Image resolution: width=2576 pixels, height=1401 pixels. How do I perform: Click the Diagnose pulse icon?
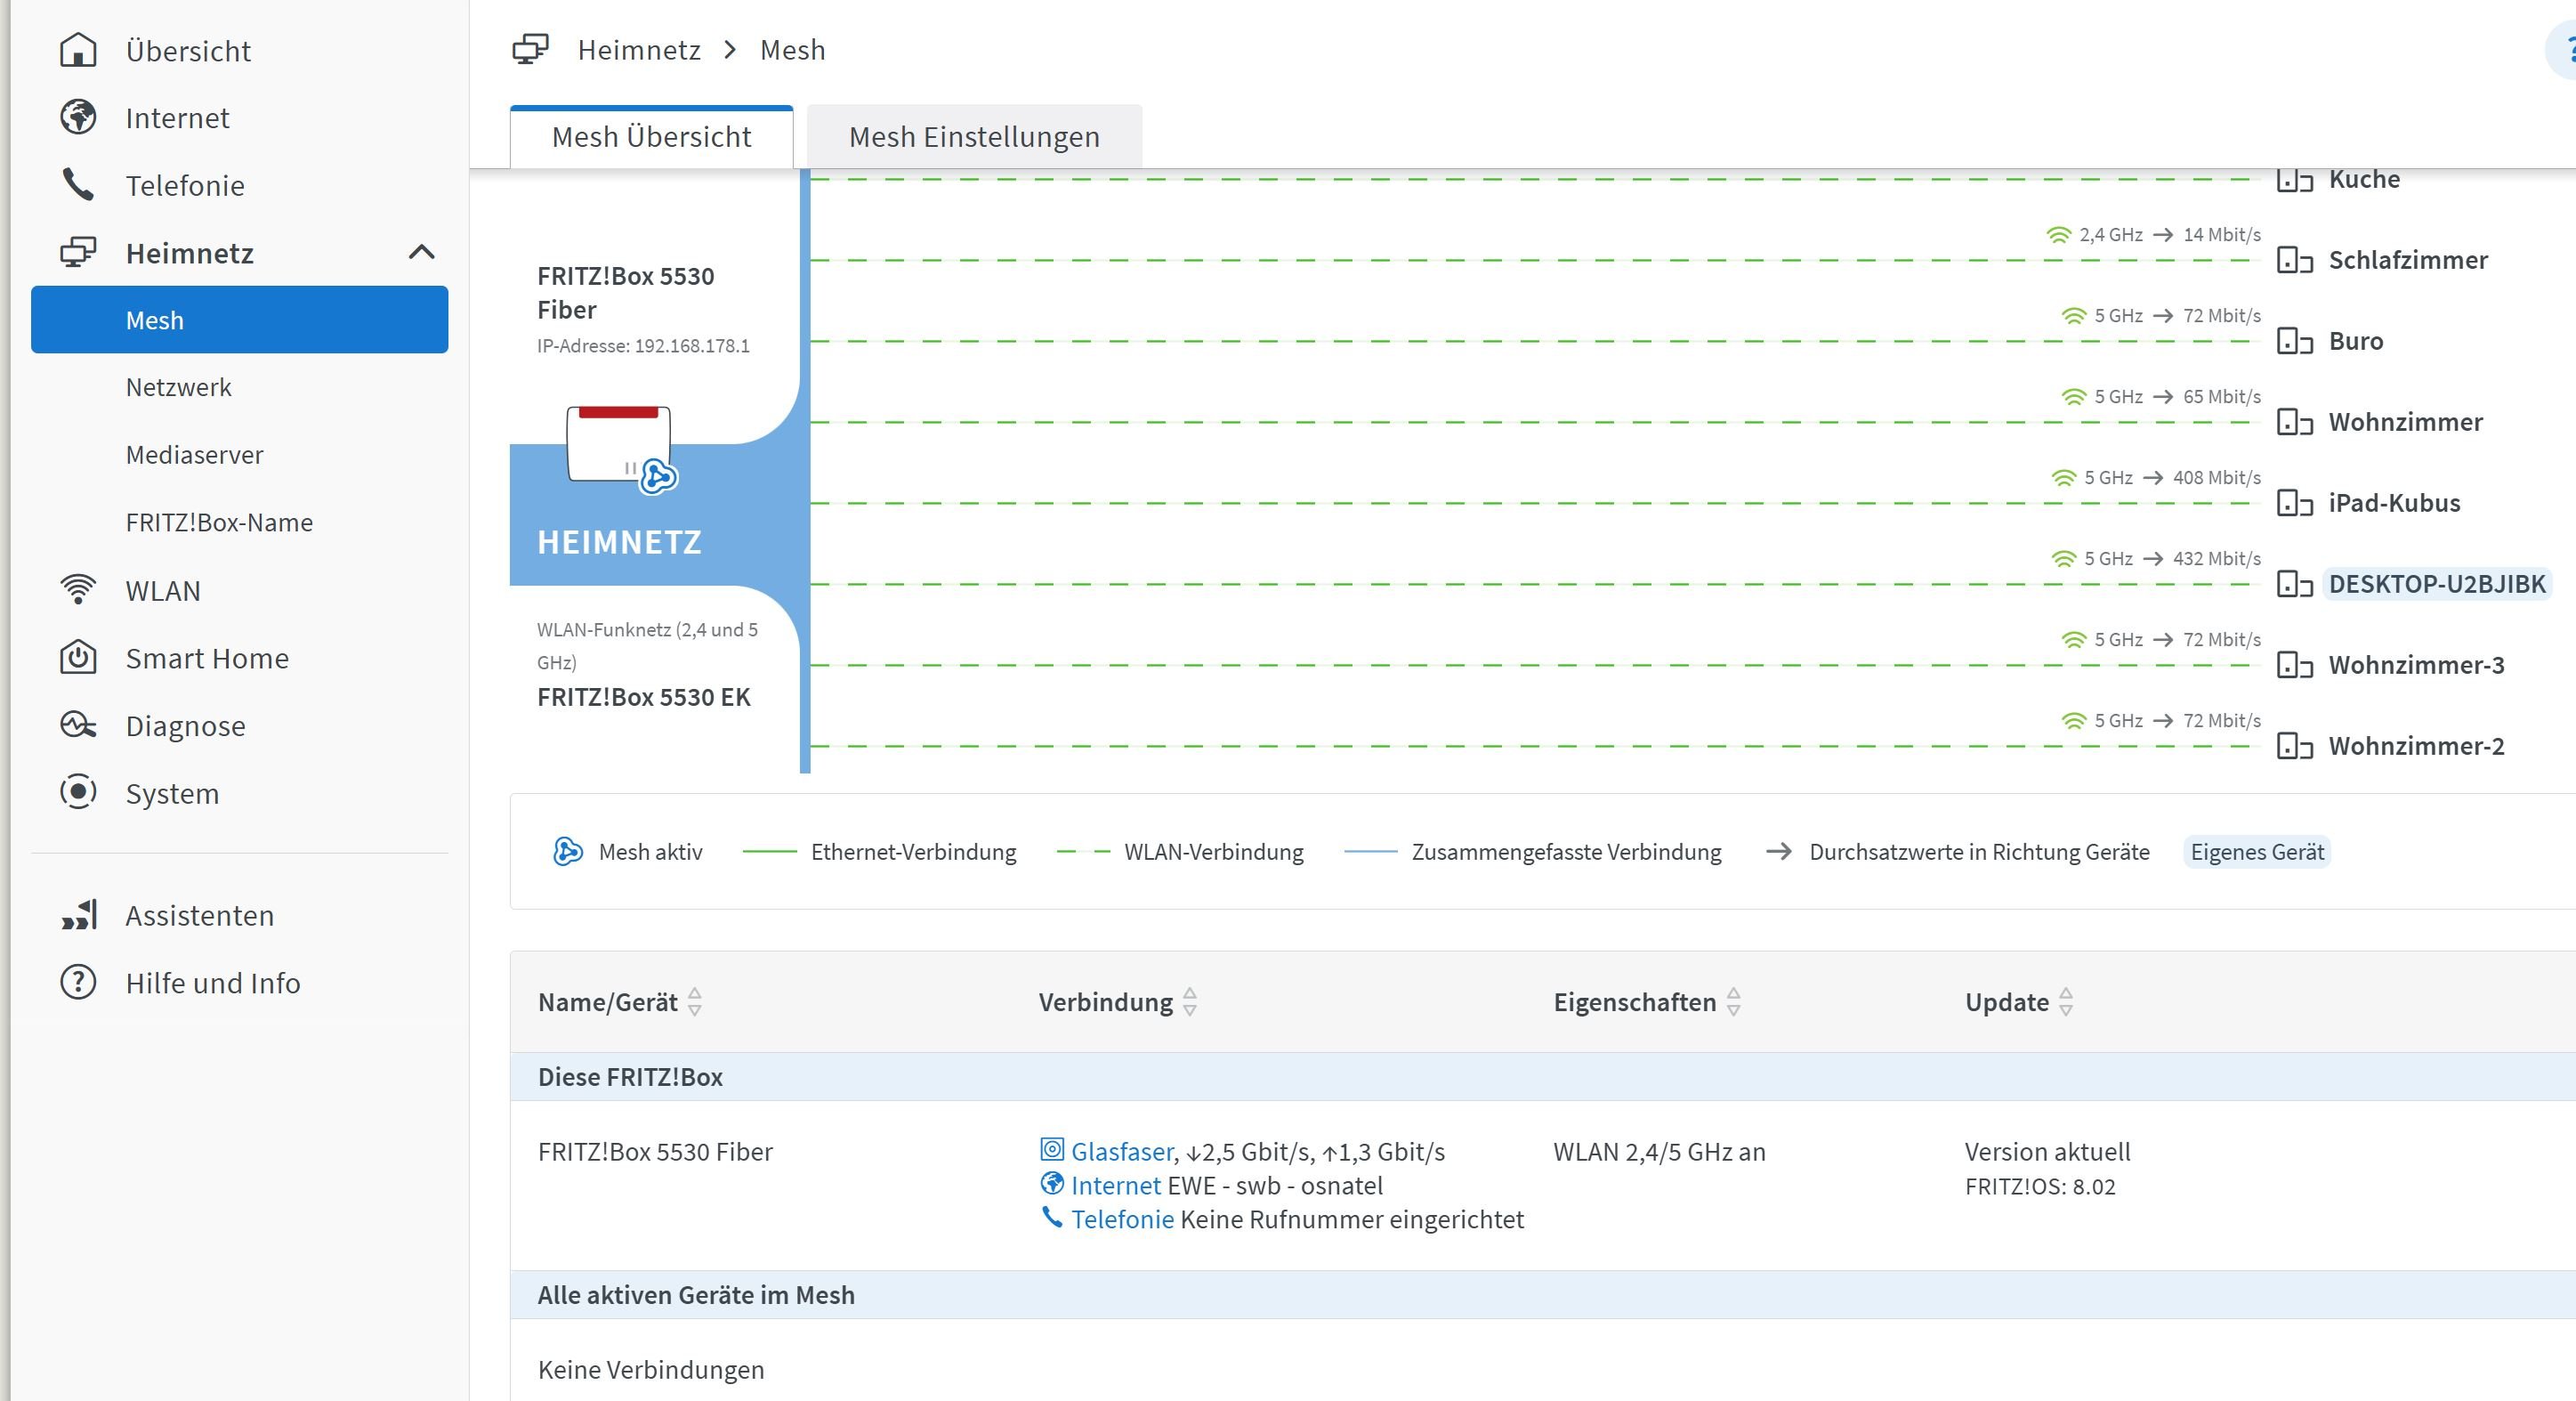(78, 725)
